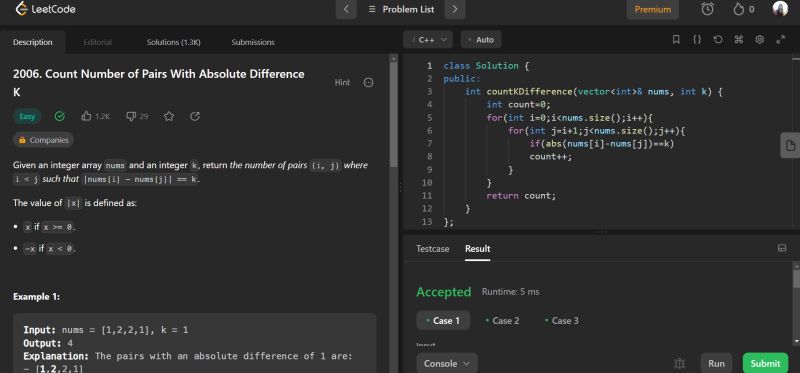800x373 pixels.
Task: Open keyboard shortcuts command icon
Action: pyautogui.click(x=738, y=40)
